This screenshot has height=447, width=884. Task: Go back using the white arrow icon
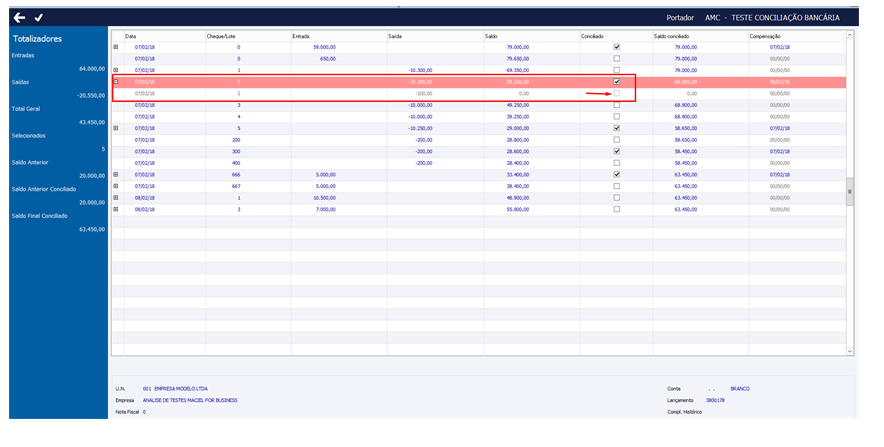click(x=19, y=17)
